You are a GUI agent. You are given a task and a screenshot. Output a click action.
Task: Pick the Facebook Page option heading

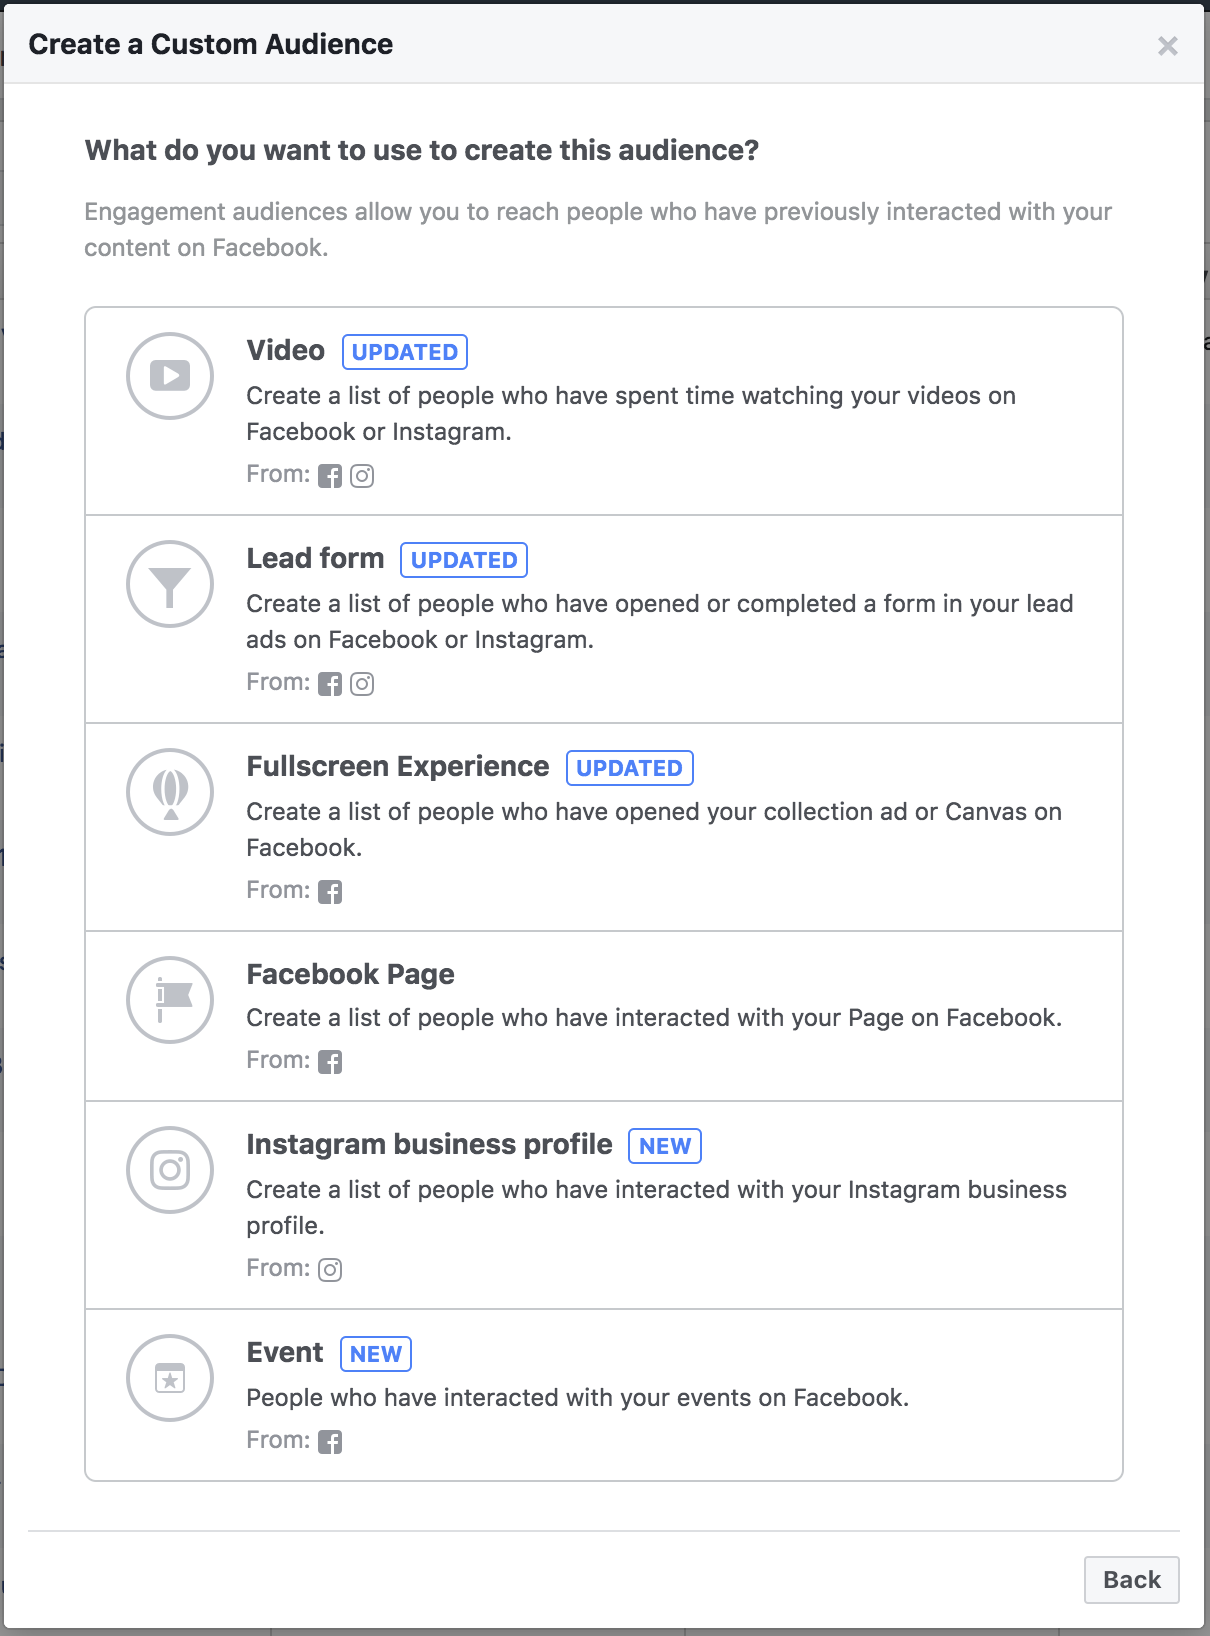[x=351, y=974]
